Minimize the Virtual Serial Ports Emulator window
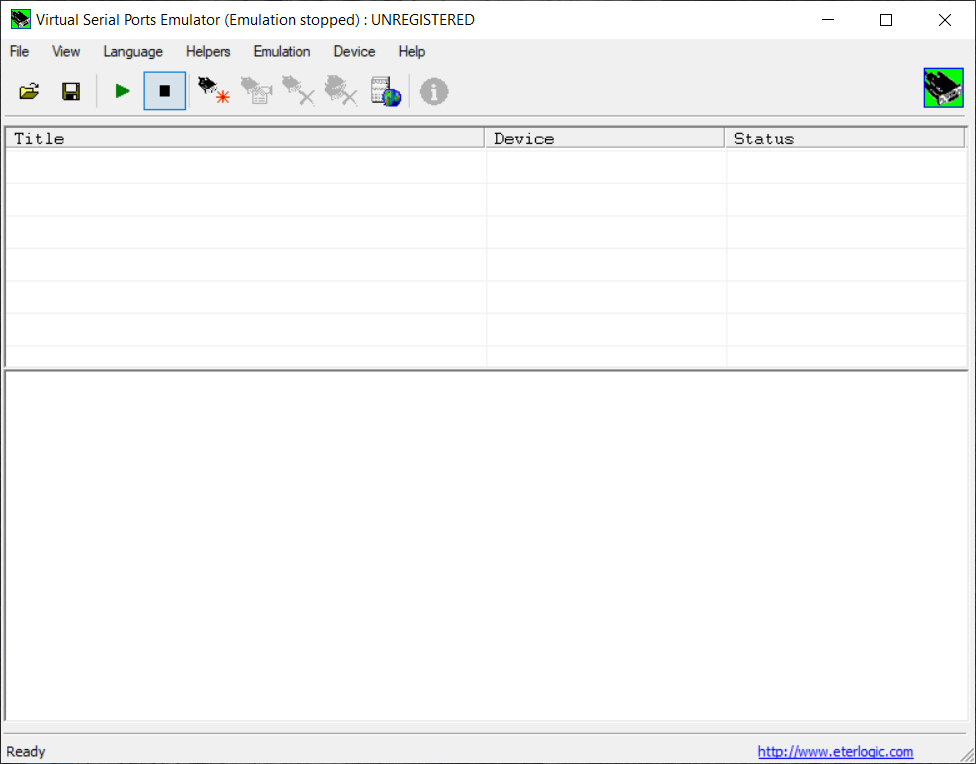 click(828, 20)
